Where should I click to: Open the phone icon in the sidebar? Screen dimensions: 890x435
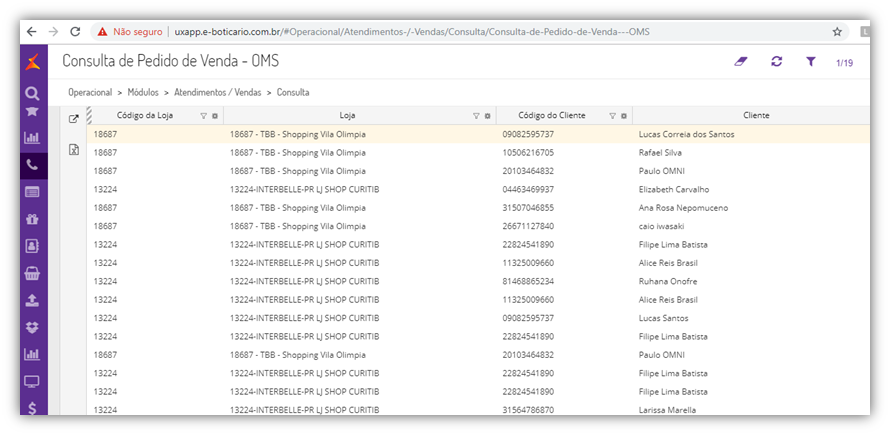32,165
